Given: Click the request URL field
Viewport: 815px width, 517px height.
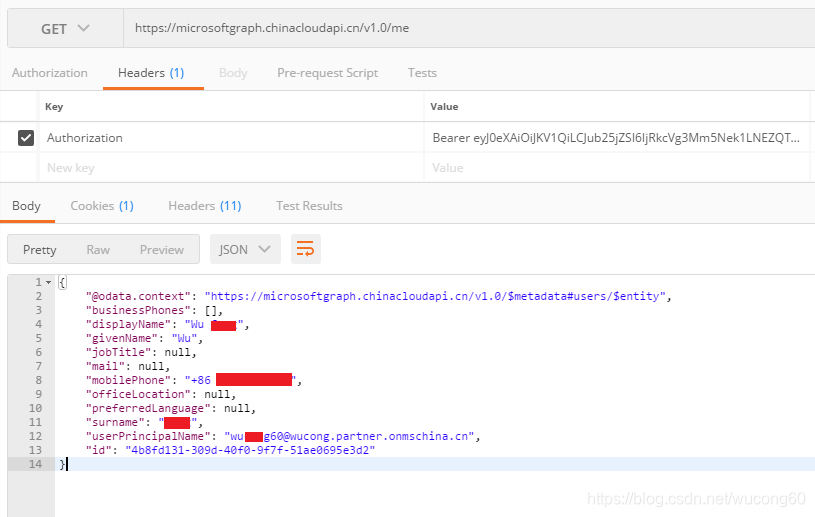Looking at the screenshot, I should coord(469,28).
